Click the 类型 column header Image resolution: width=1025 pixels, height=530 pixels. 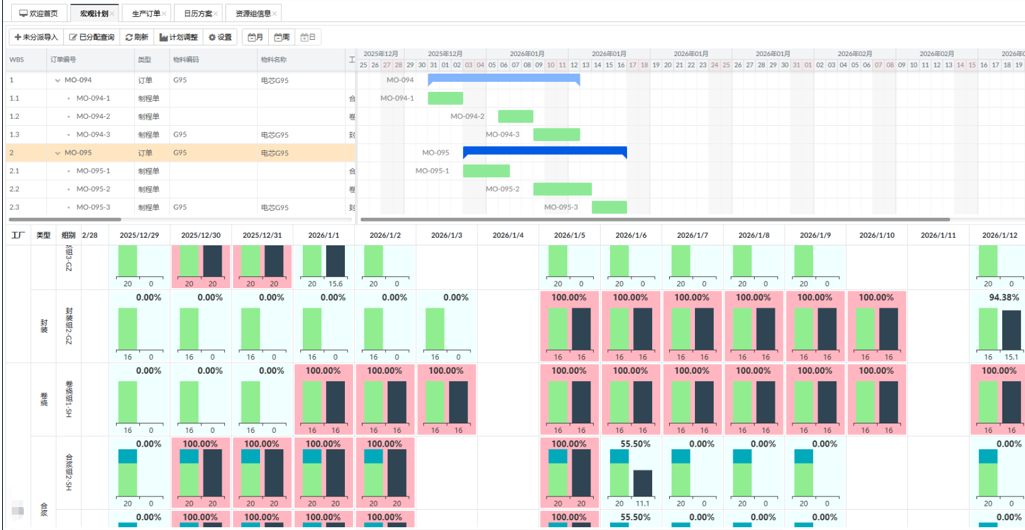(151, 59)
